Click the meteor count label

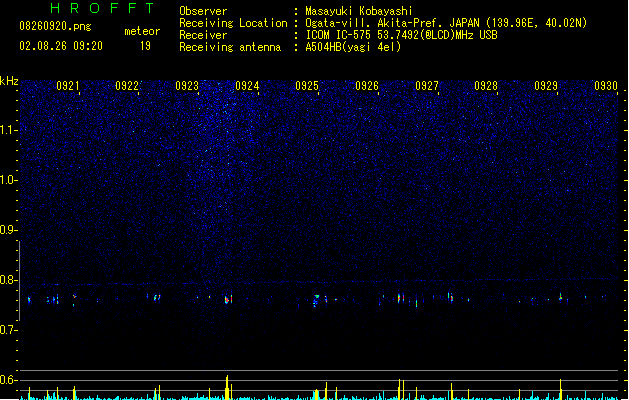142,31
